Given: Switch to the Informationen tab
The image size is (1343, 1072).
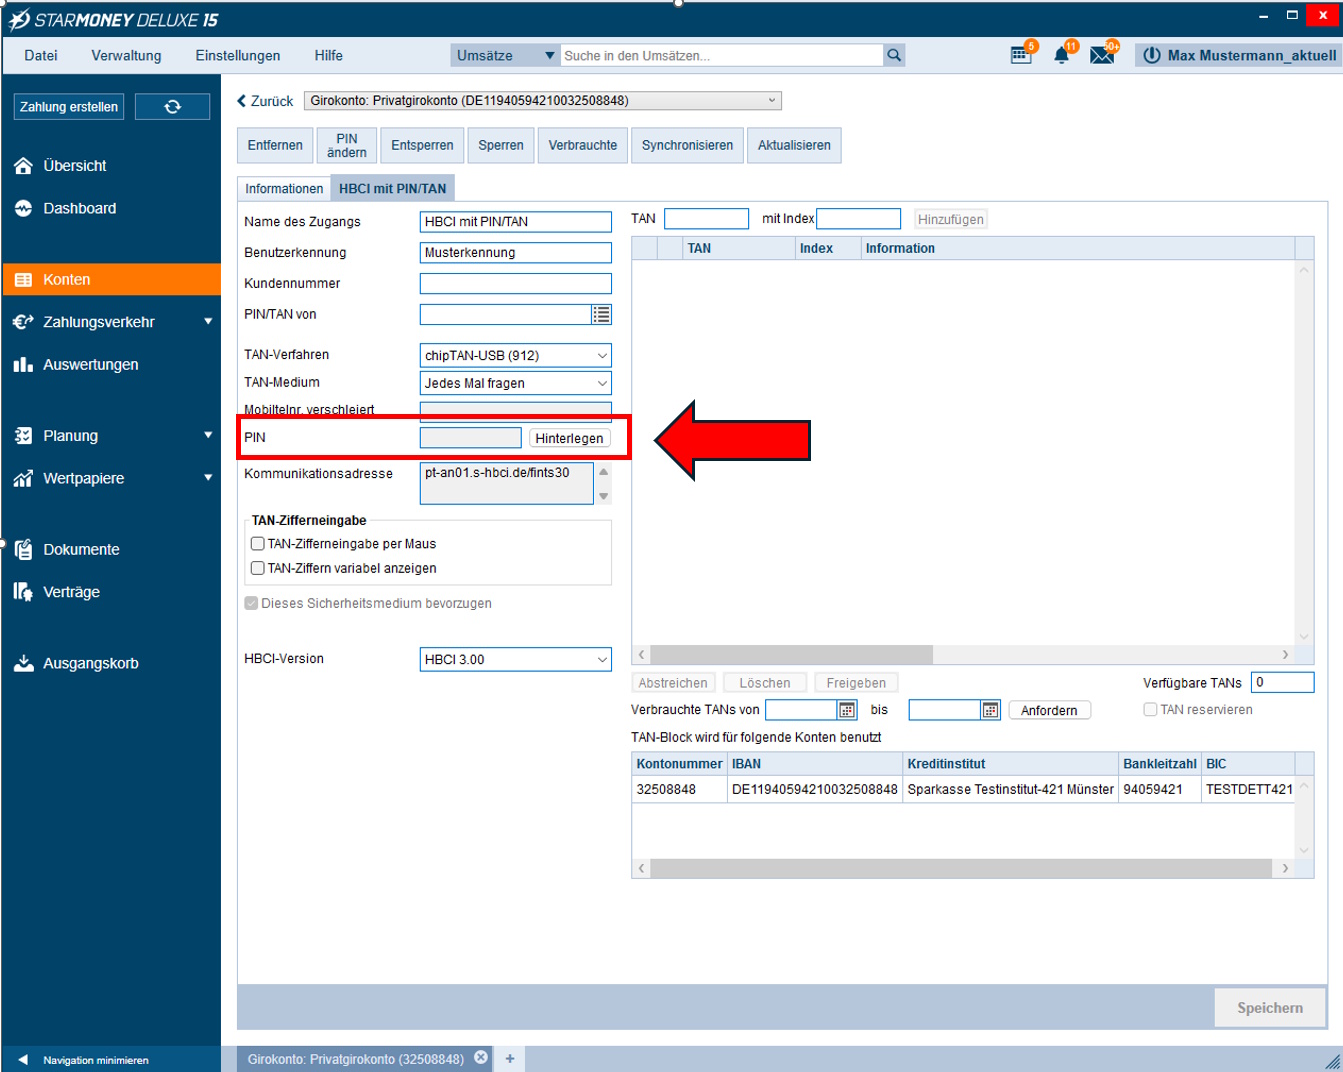Looking at the screenshot, I should click(284, 189).
